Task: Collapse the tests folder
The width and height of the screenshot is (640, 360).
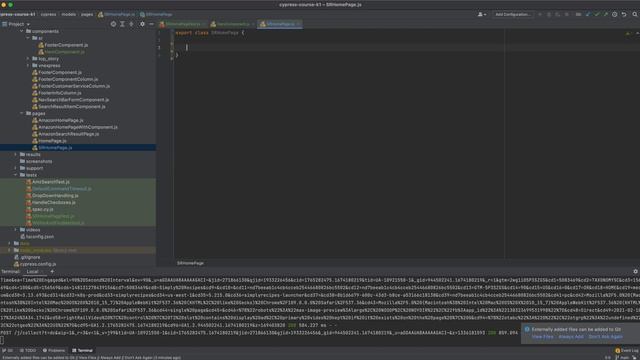Action: tap(16, 175)
